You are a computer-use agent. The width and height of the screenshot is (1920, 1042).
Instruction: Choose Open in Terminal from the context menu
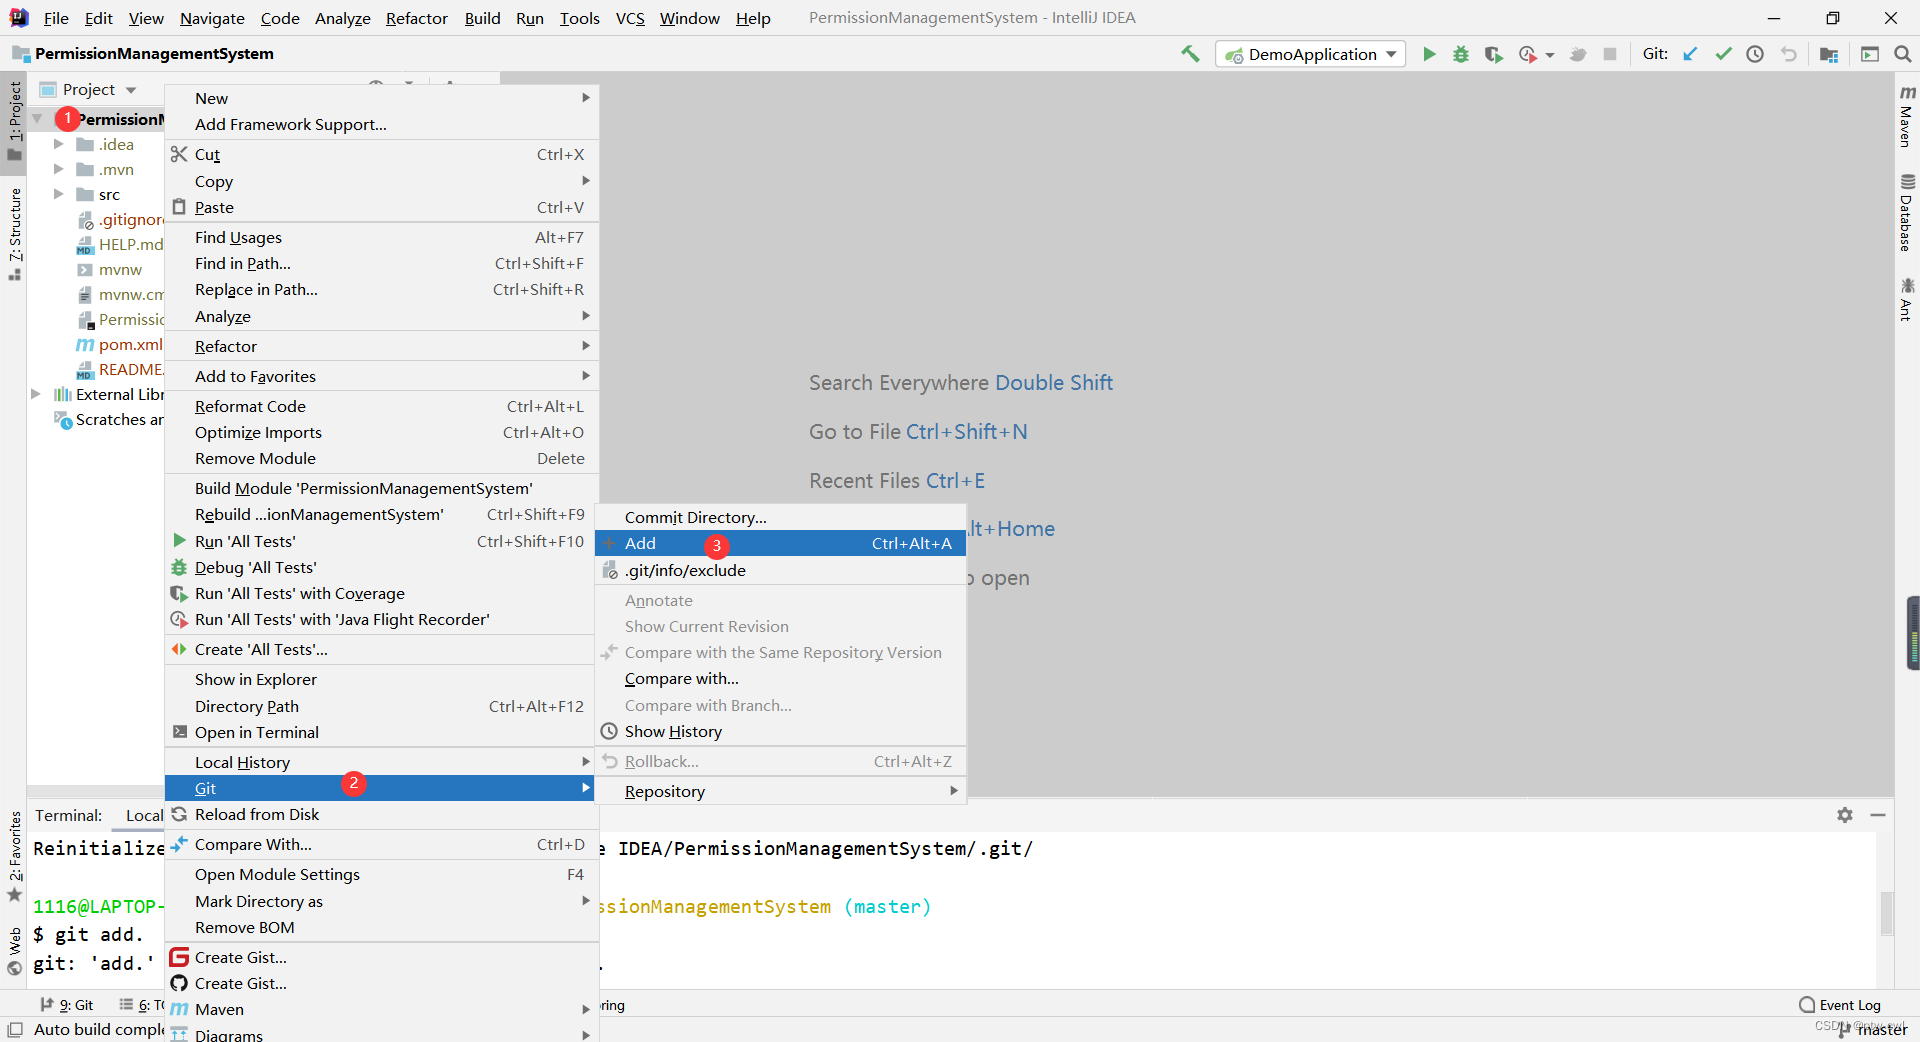coord(381,732)
